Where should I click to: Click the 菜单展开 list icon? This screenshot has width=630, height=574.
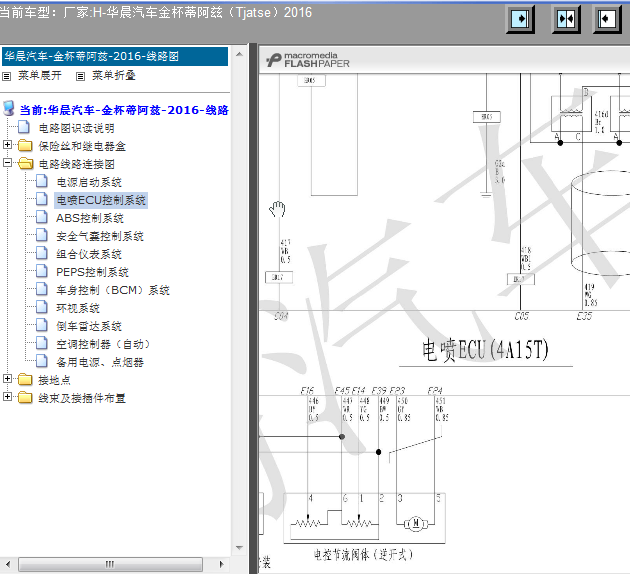pos(6,76)
